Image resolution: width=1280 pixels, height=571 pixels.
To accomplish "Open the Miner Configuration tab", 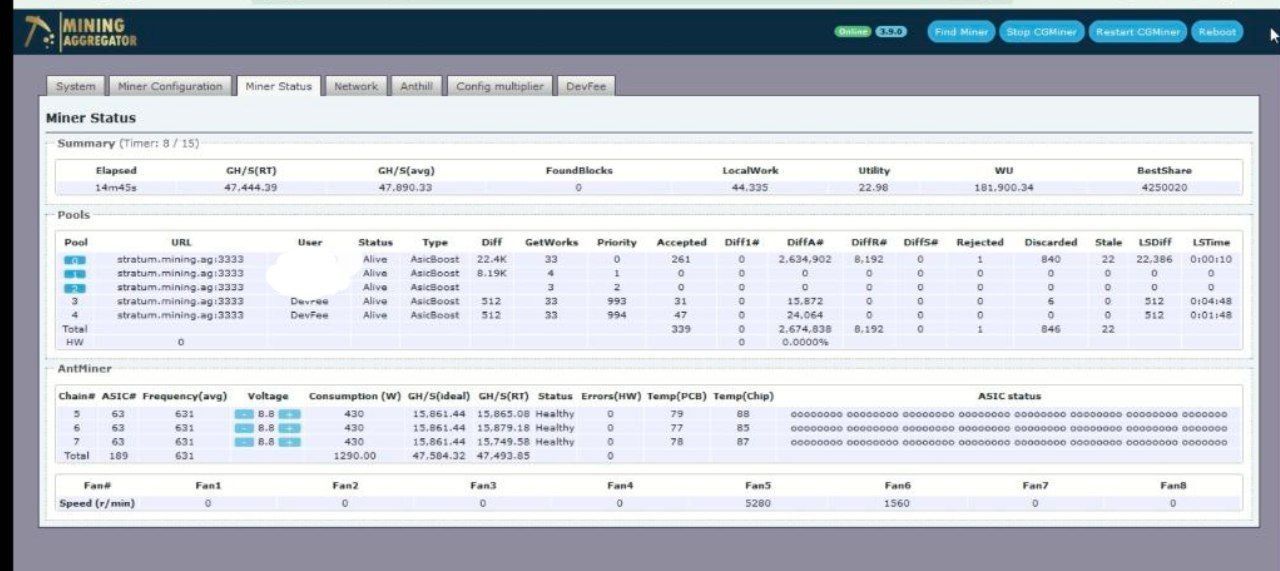I will click(170, 86).
